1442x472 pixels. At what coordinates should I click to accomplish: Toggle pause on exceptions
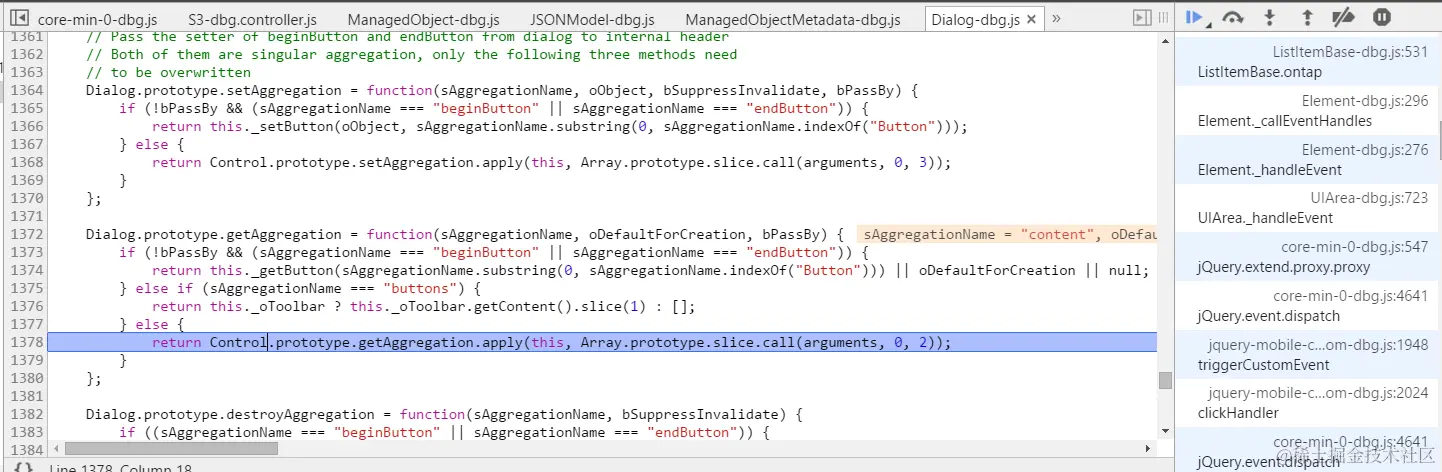1381,18
